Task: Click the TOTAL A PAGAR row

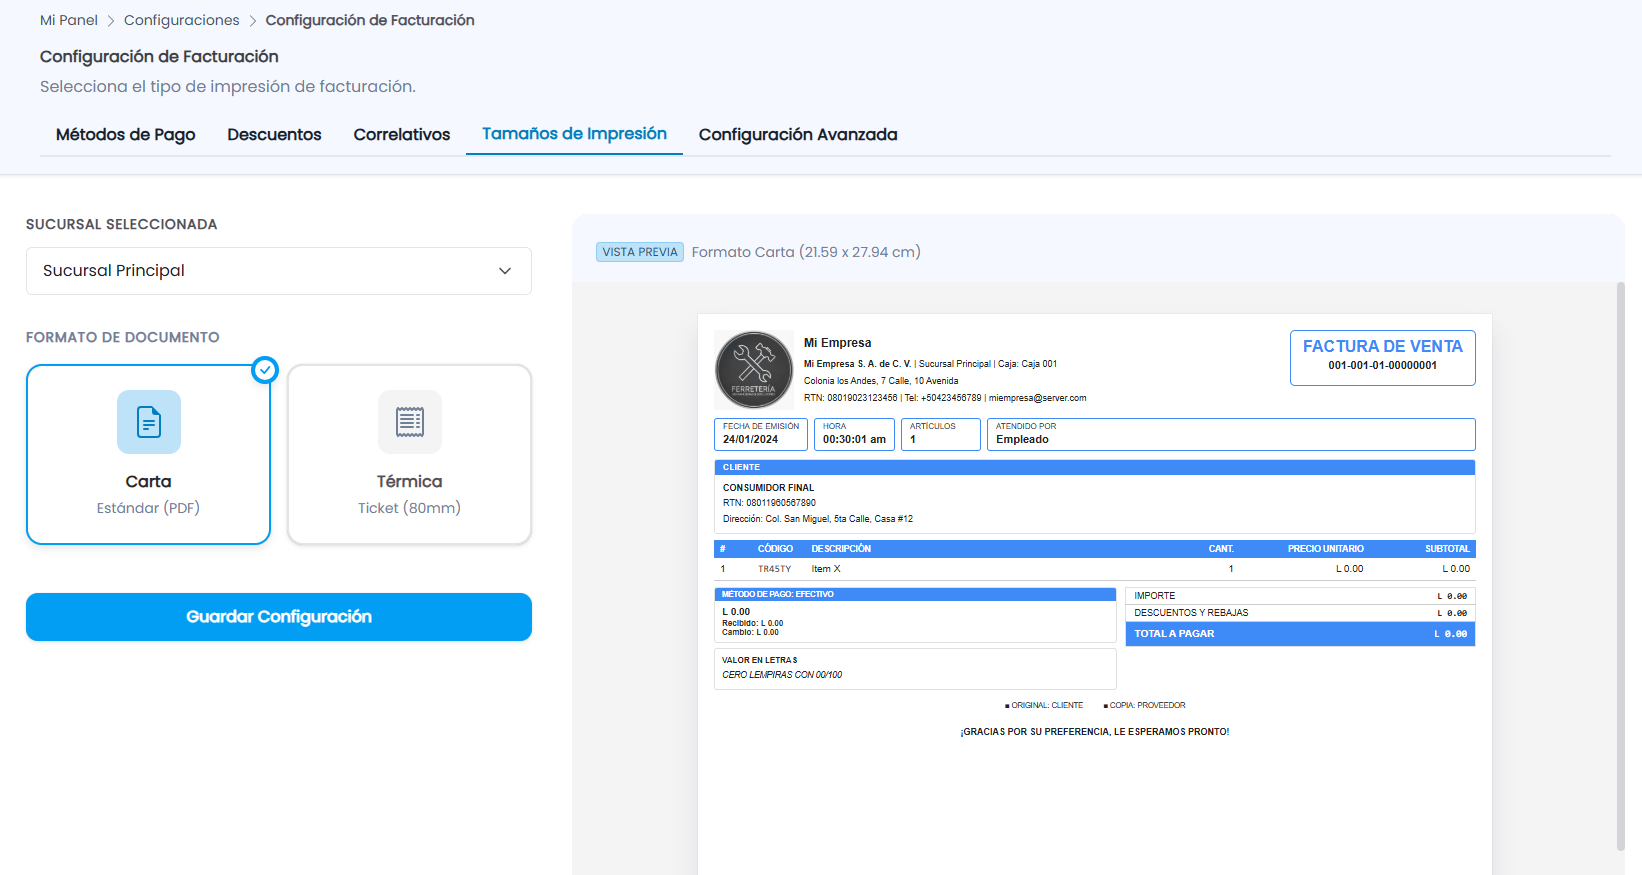Action: pos(1300,634)
